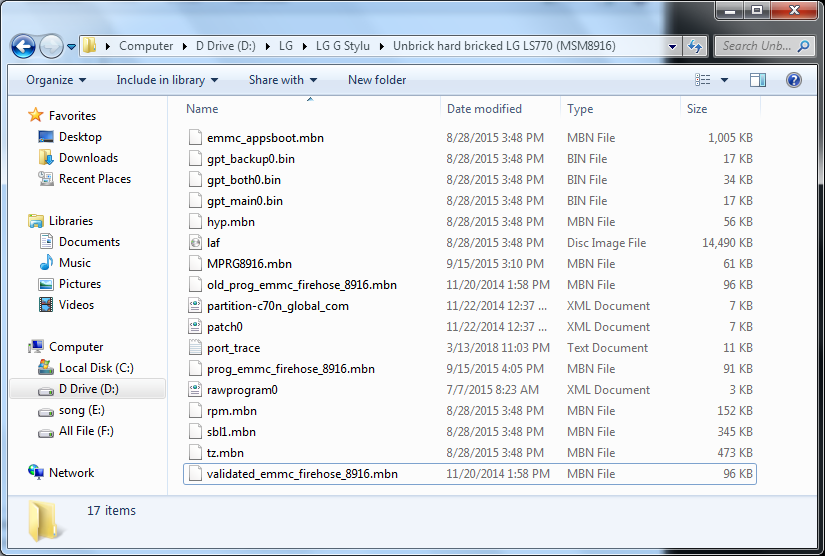Select Favorites star icon in sidebar
The width and height of the screenshot is (825, 556).
coord(36,115)
